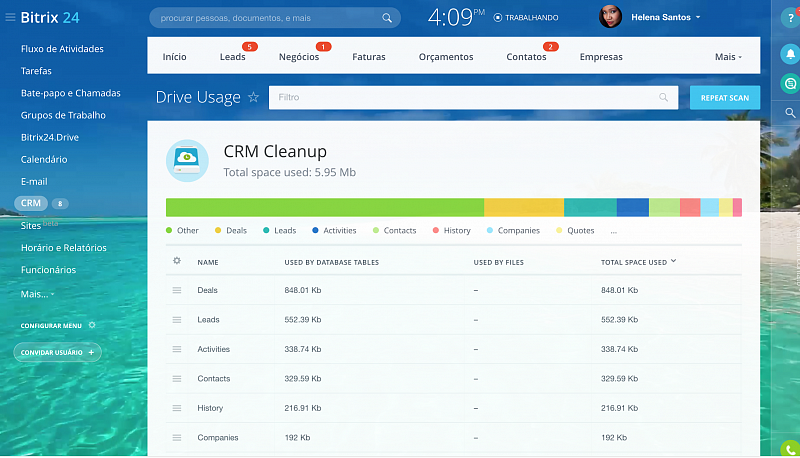Click the Repeat Scan button
Screen dimensions: 800x458
pyautogui.click(x=725, y=97)
